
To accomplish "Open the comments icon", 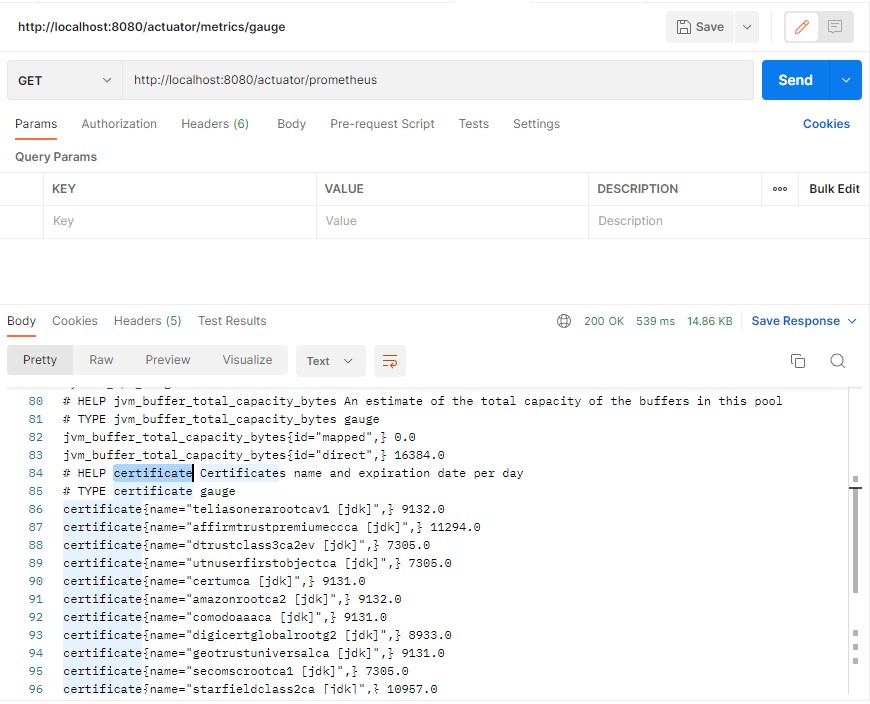I will pyautogui.click(x=834, y=27).
